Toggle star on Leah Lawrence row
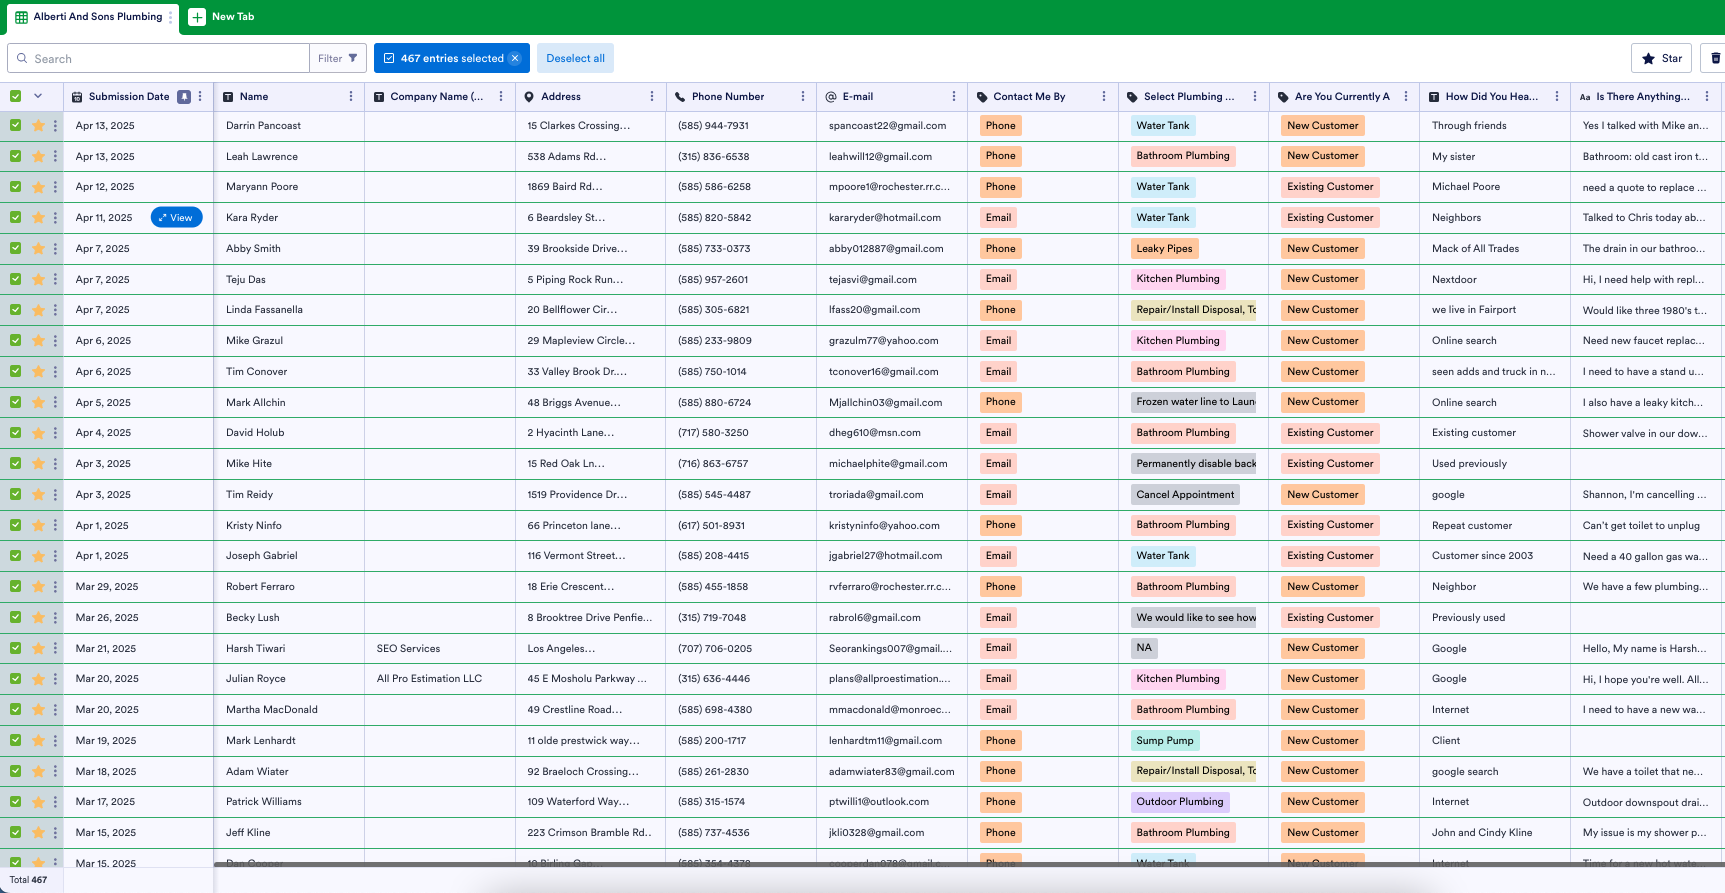 click(38, 157)
